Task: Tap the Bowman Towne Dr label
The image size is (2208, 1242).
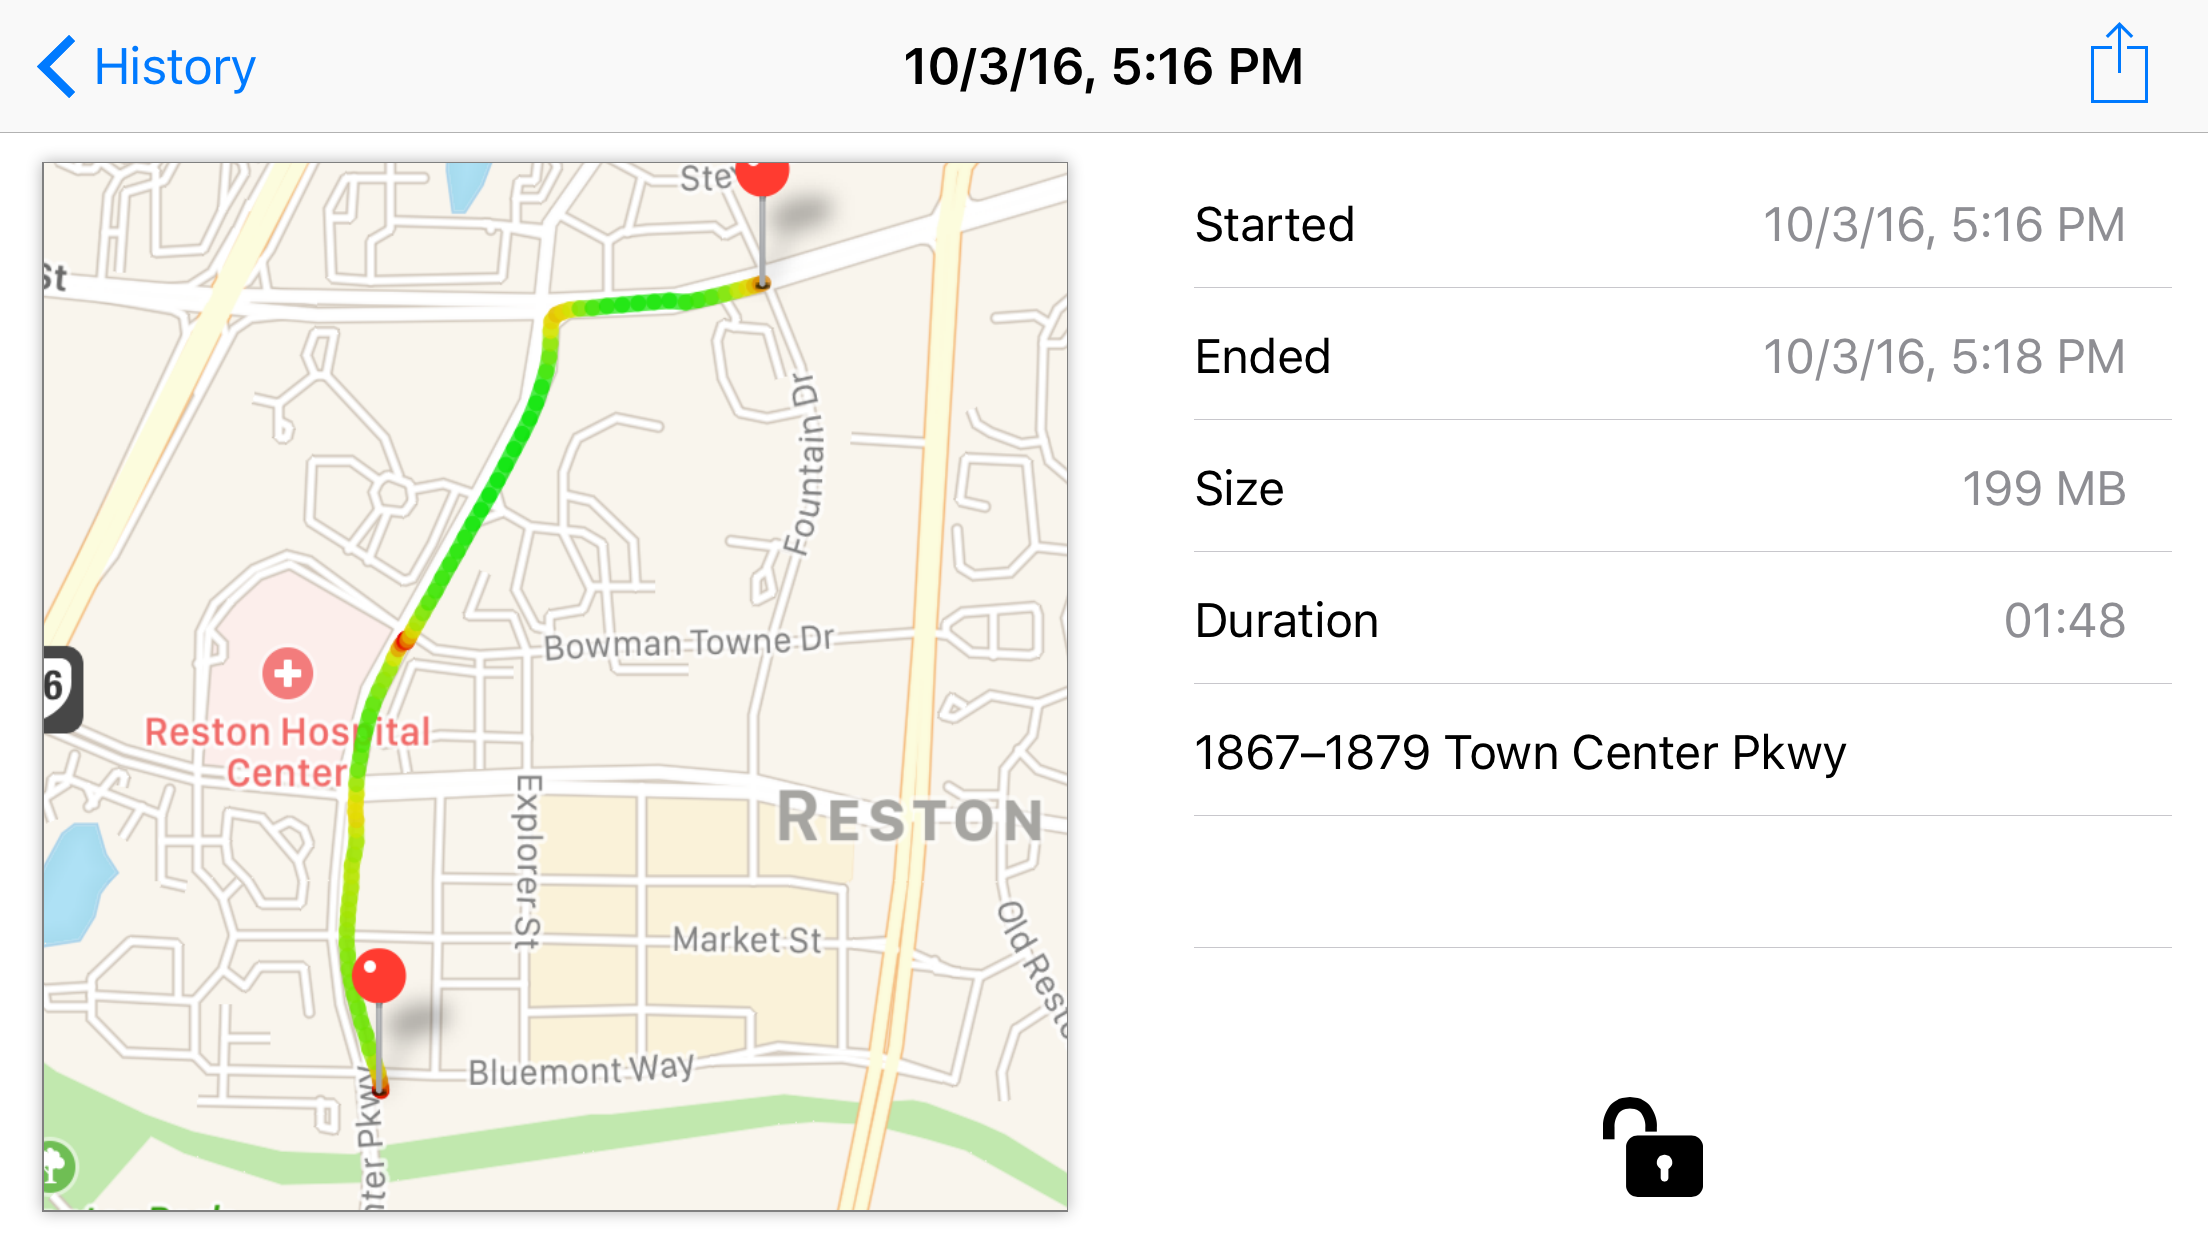Action: pos(688,643)
